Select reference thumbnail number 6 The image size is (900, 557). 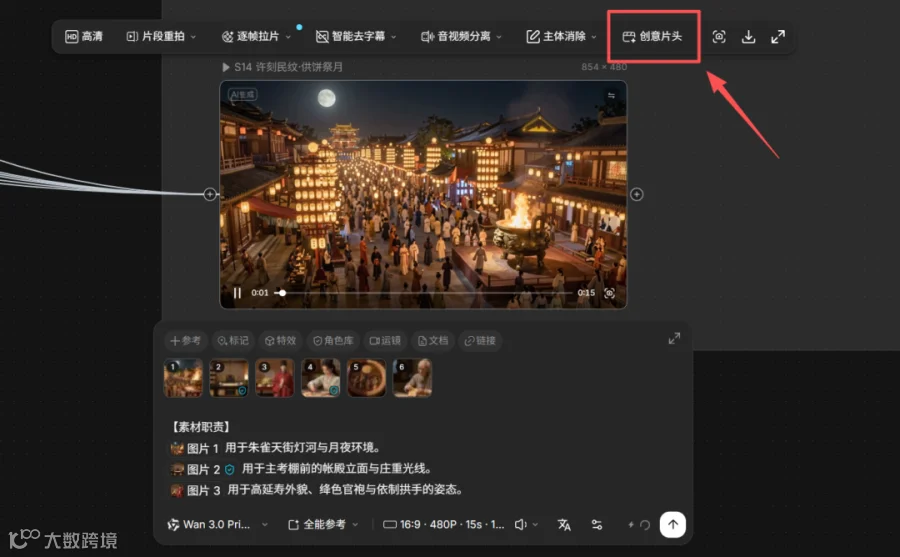tap(412, 378)
